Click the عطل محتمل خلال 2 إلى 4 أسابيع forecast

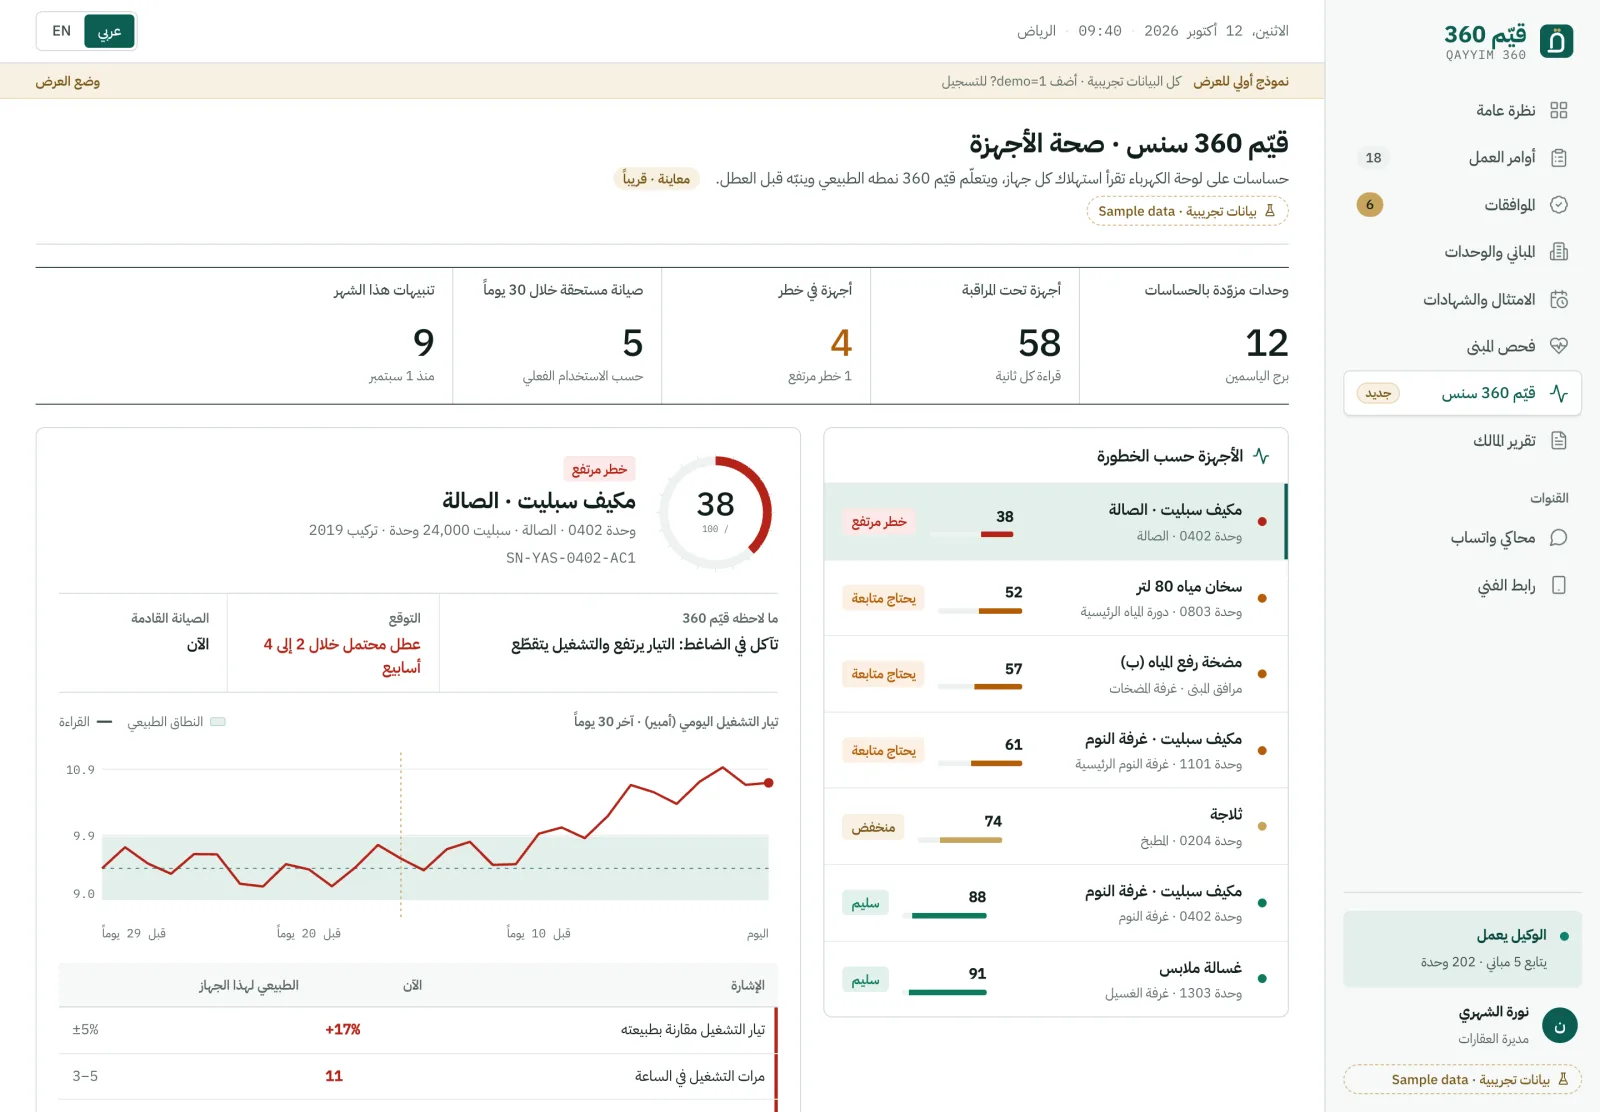(x=342, y=656)
